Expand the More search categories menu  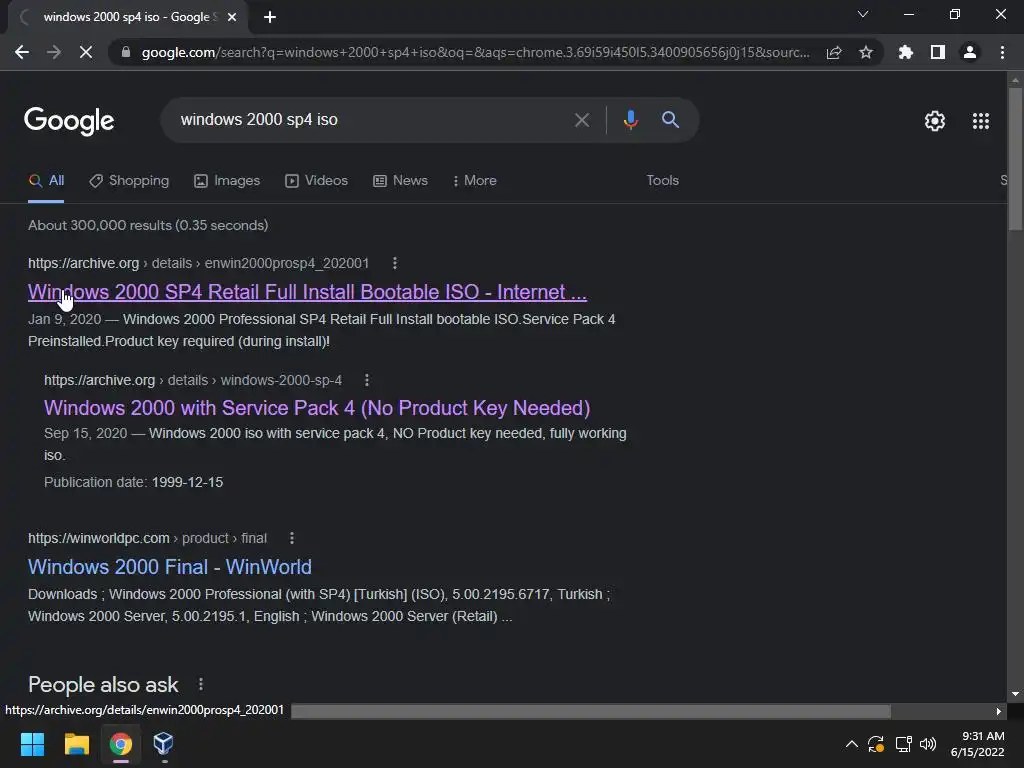474,181
